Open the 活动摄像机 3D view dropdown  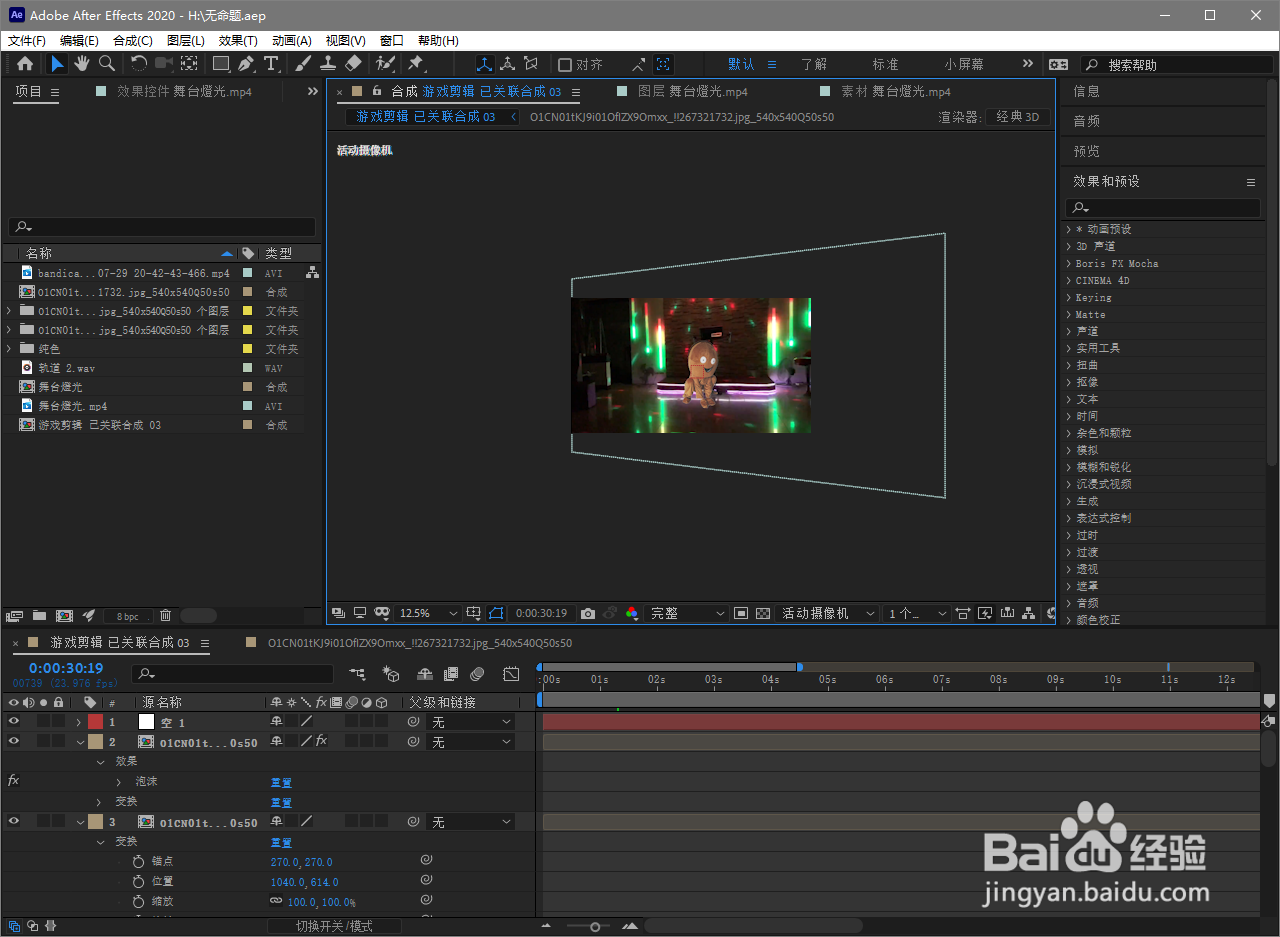click(x=828, y=613)
